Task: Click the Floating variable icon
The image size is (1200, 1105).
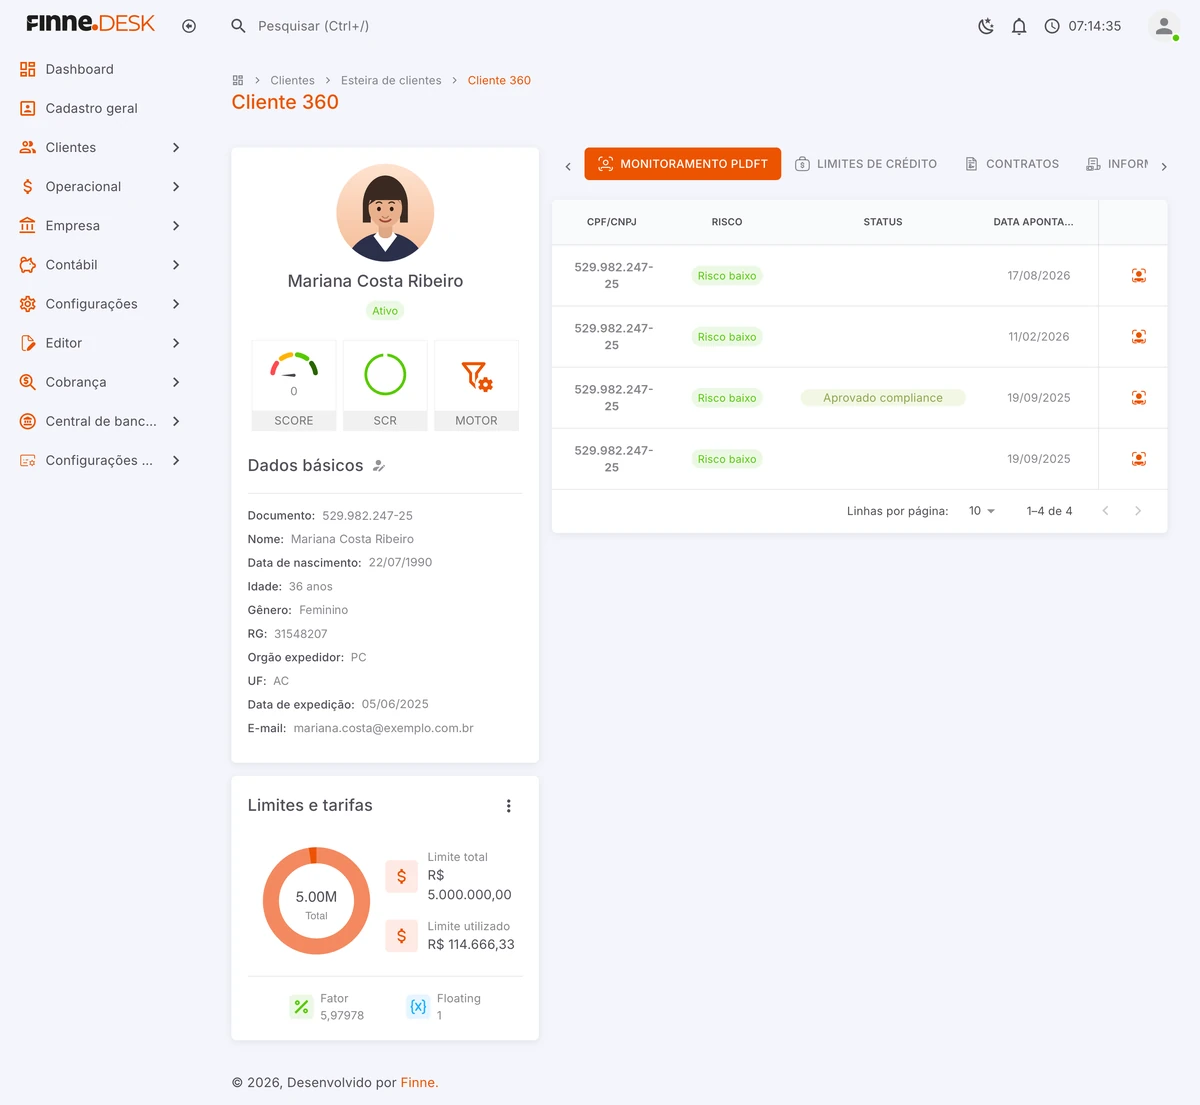Action: [418, 1007]
